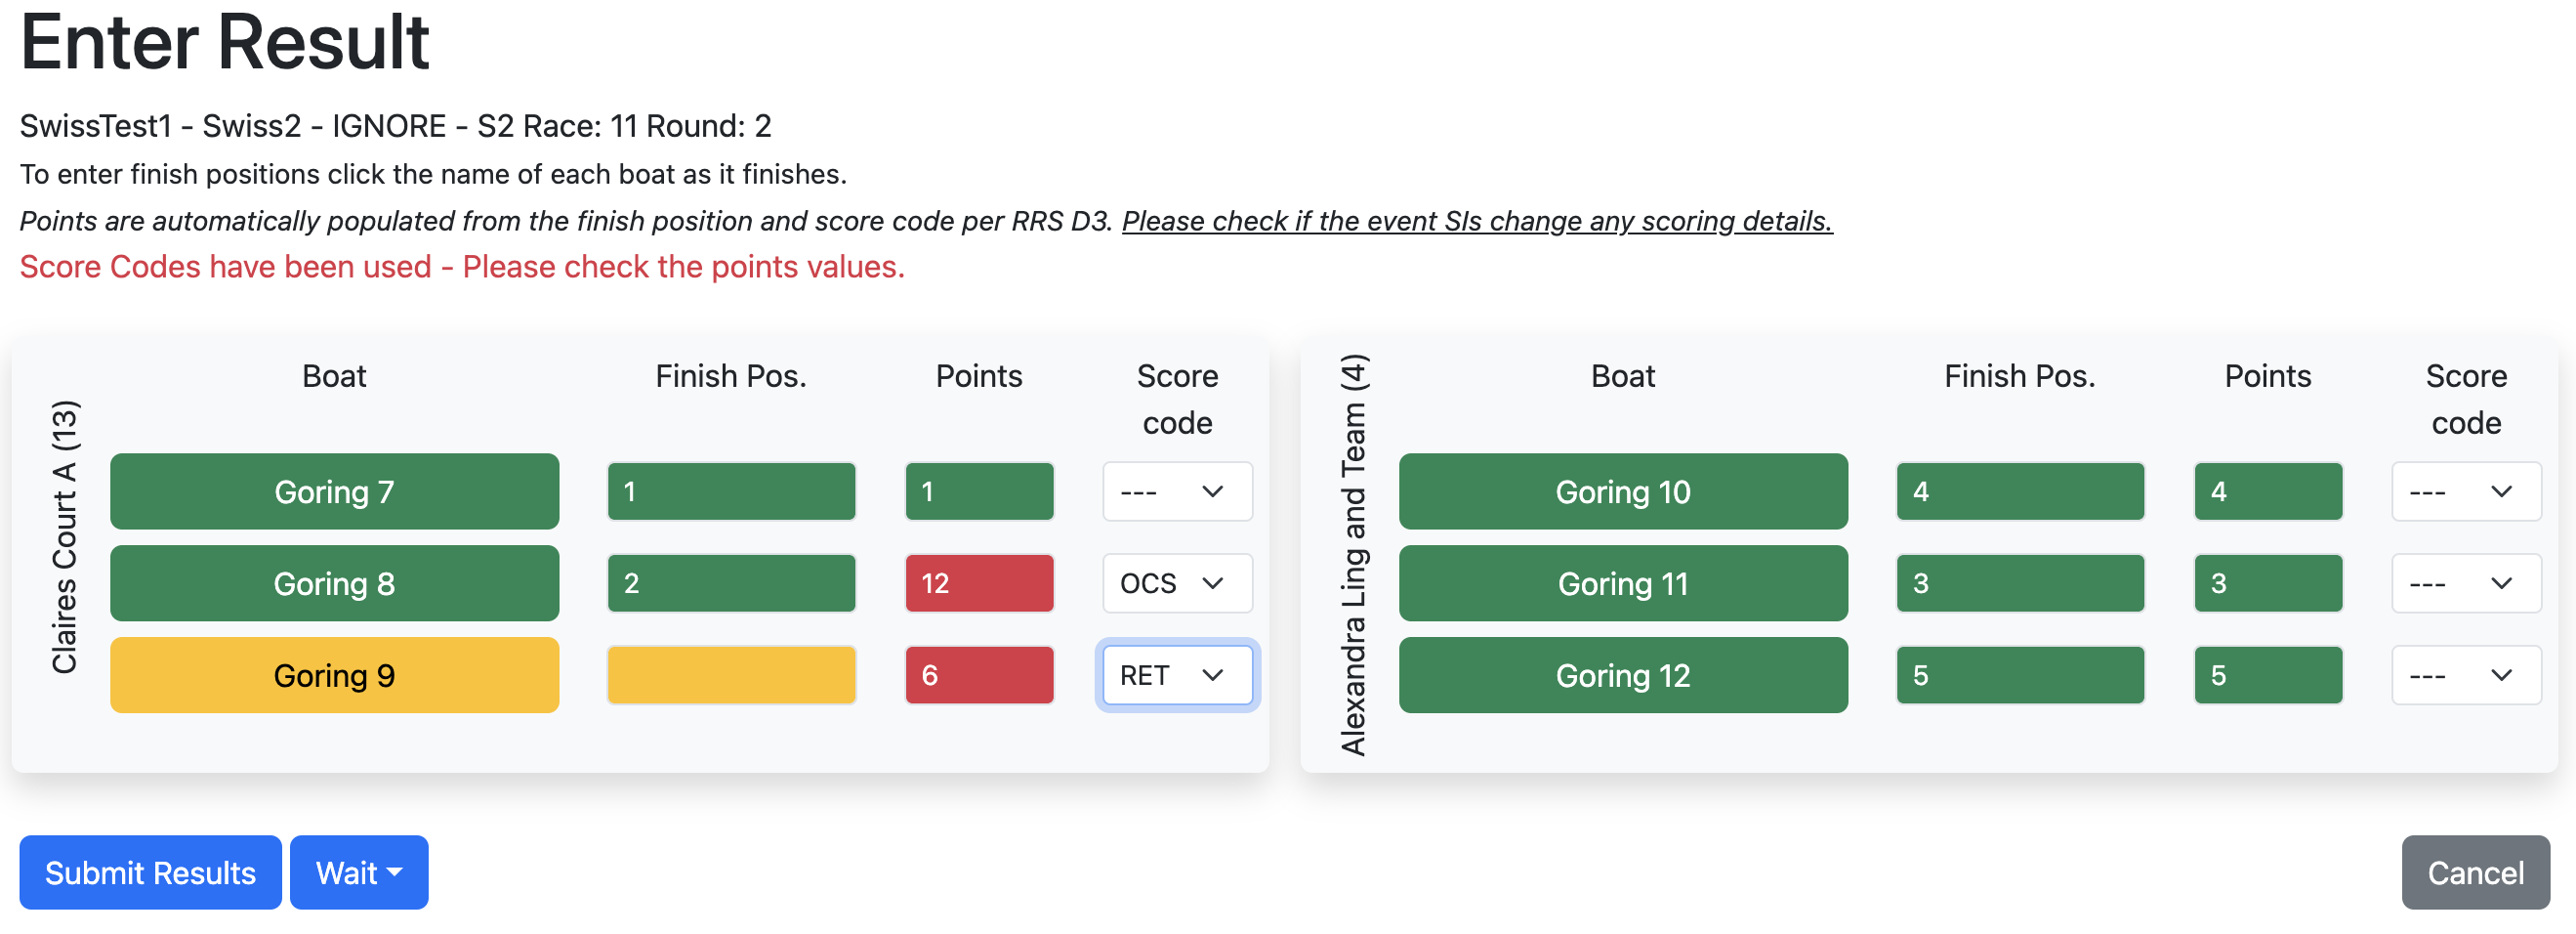Viewport: 2576px width, 934px height.
Task: Open the RET score code dropdown
Action: pos(1176,675)
